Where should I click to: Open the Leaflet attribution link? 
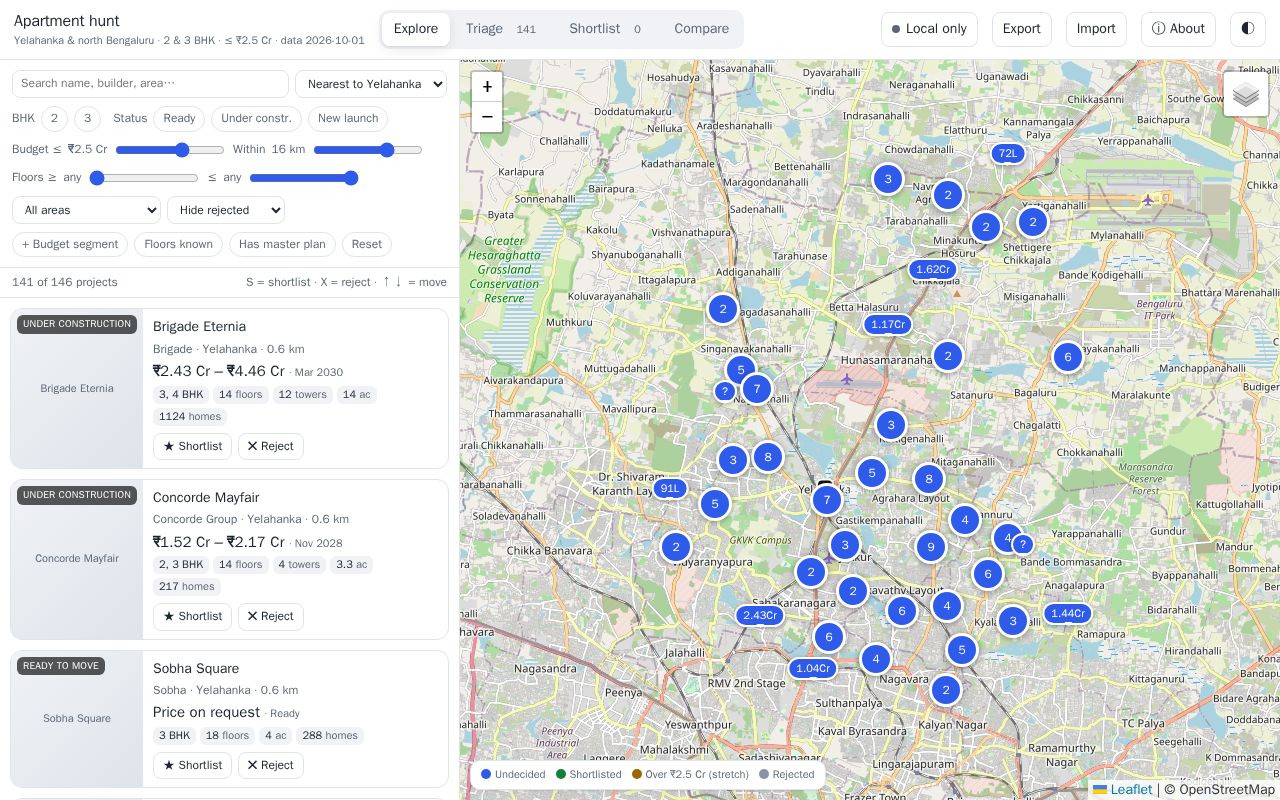point(1123,789)
